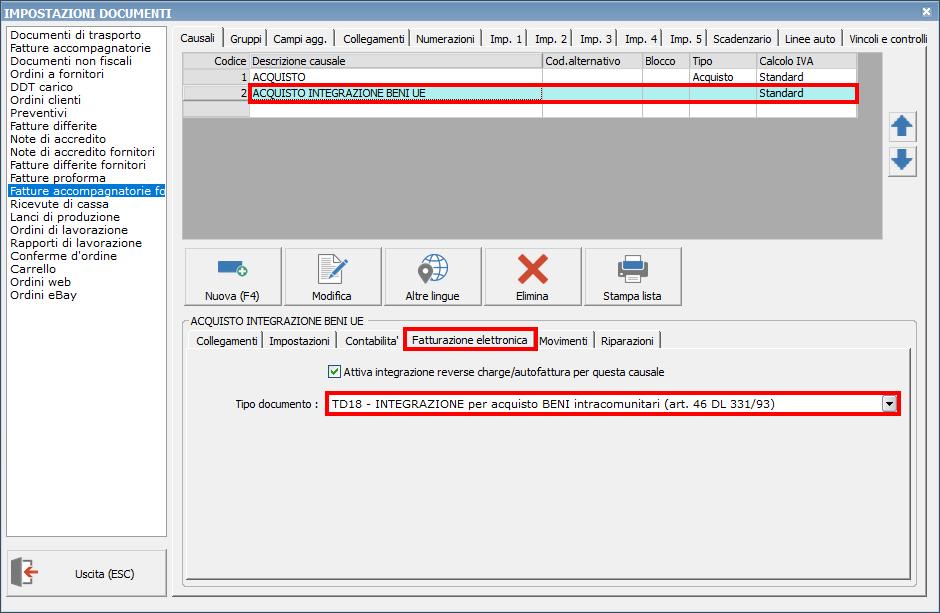Click the Cod.alternativo column header
The height and width of the screenshot is (613, 940).
click(x=592, y=61)
